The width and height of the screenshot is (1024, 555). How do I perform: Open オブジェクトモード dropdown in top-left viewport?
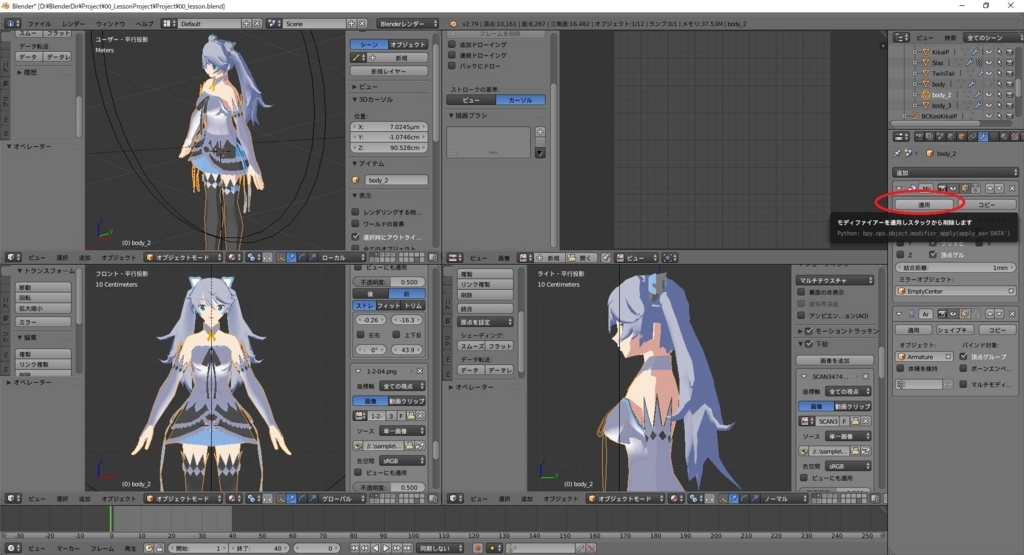[183, 257]
